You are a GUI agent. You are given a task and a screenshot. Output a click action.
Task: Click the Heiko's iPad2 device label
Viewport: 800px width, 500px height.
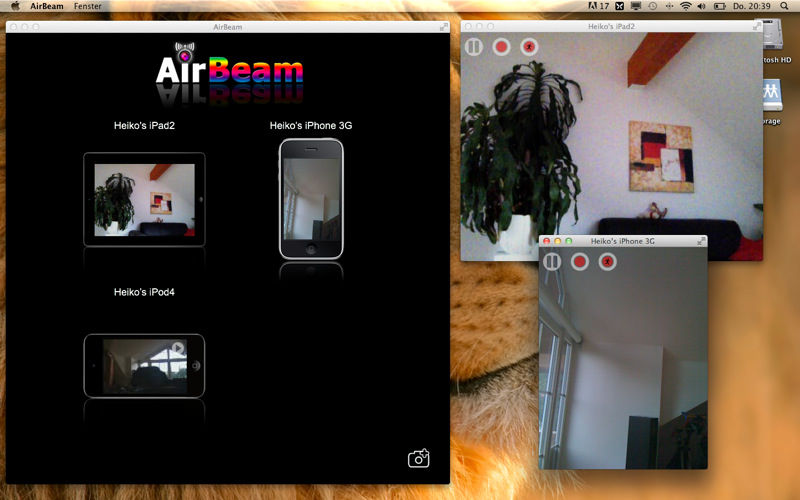coord(144,126)
